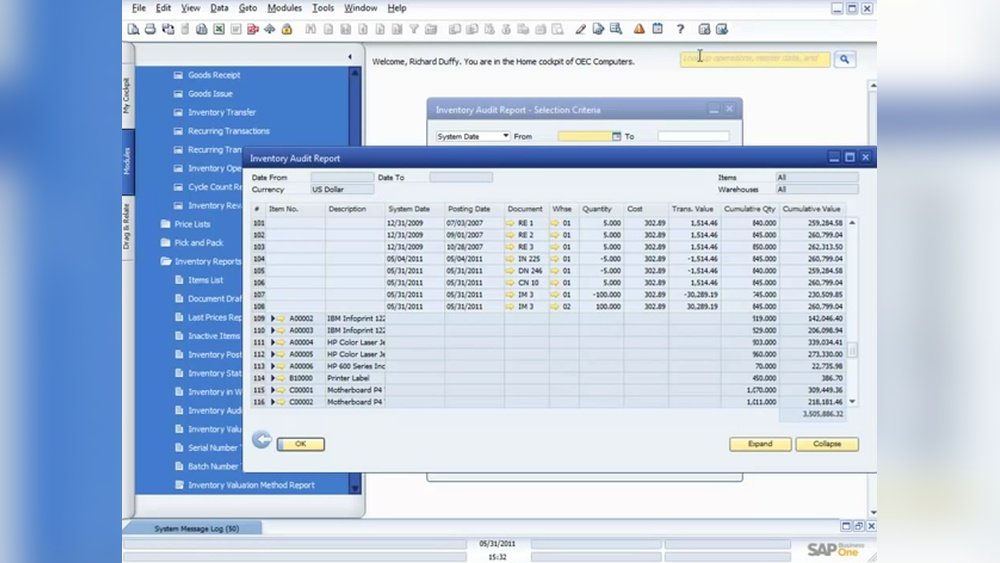
Task: Click the yellow link arrow for RE 1
Action: point(510,223)
